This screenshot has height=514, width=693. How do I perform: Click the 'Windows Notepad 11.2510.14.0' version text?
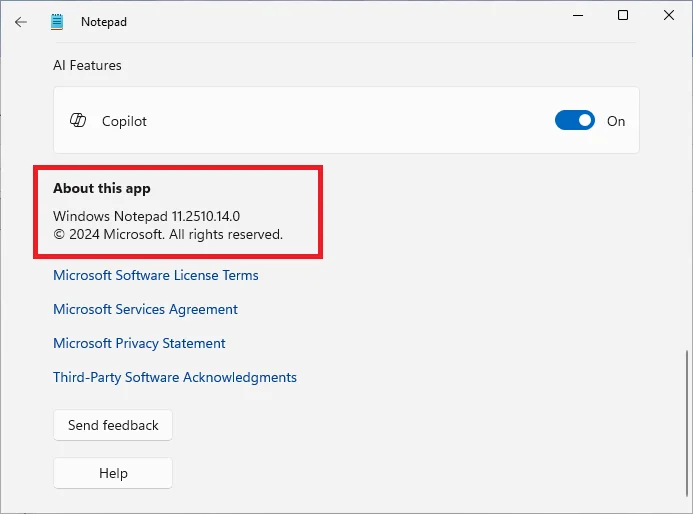(x=146, y=216)
